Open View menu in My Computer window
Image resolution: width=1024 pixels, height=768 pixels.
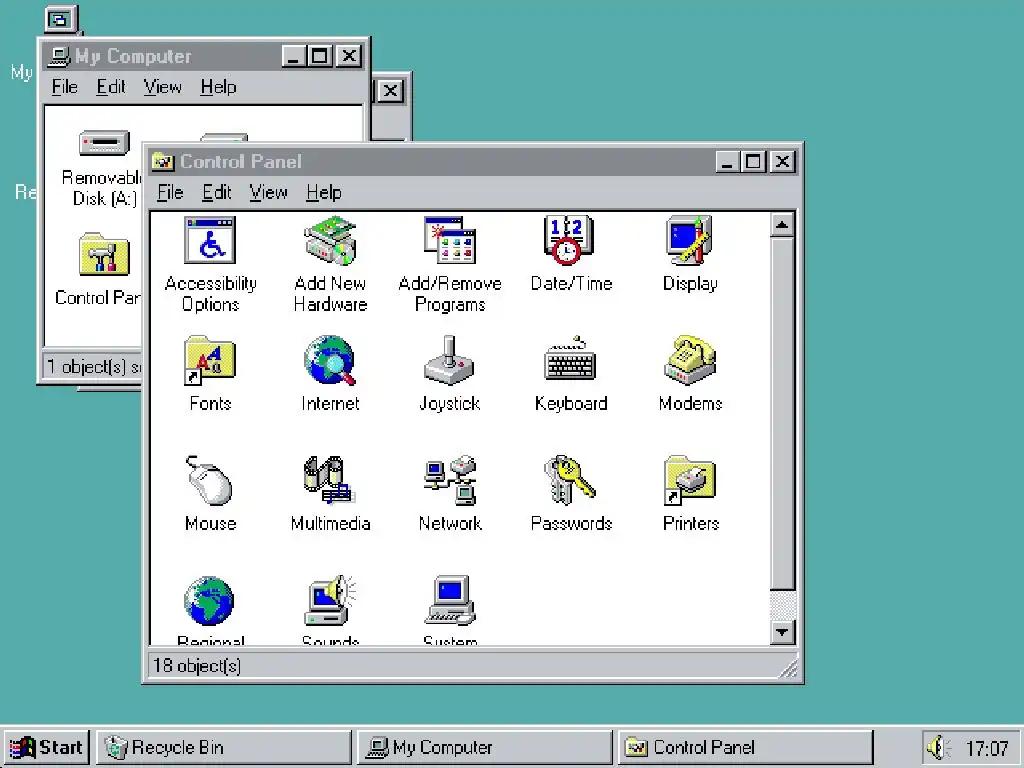coord(163,87)
